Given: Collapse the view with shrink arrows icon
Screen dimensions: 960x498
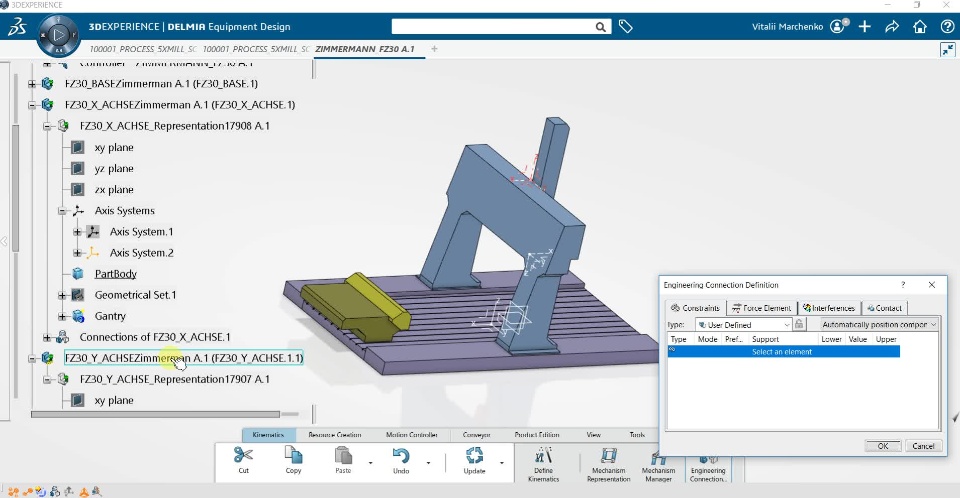Looking at the screenshot, I should (x=947, y=50).
